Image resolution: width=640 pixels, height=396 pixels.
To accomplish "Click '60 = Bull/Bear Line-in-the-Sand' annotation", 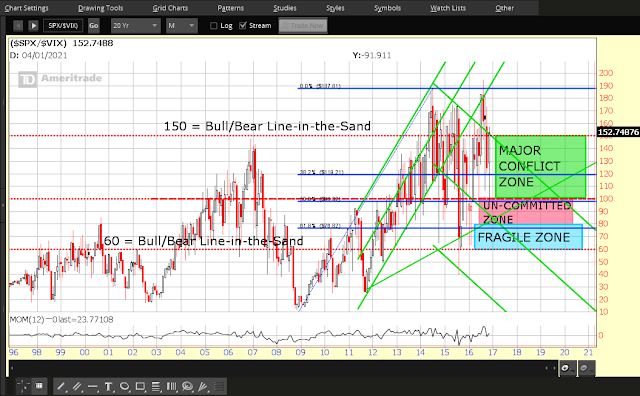I will coord(203,241).
